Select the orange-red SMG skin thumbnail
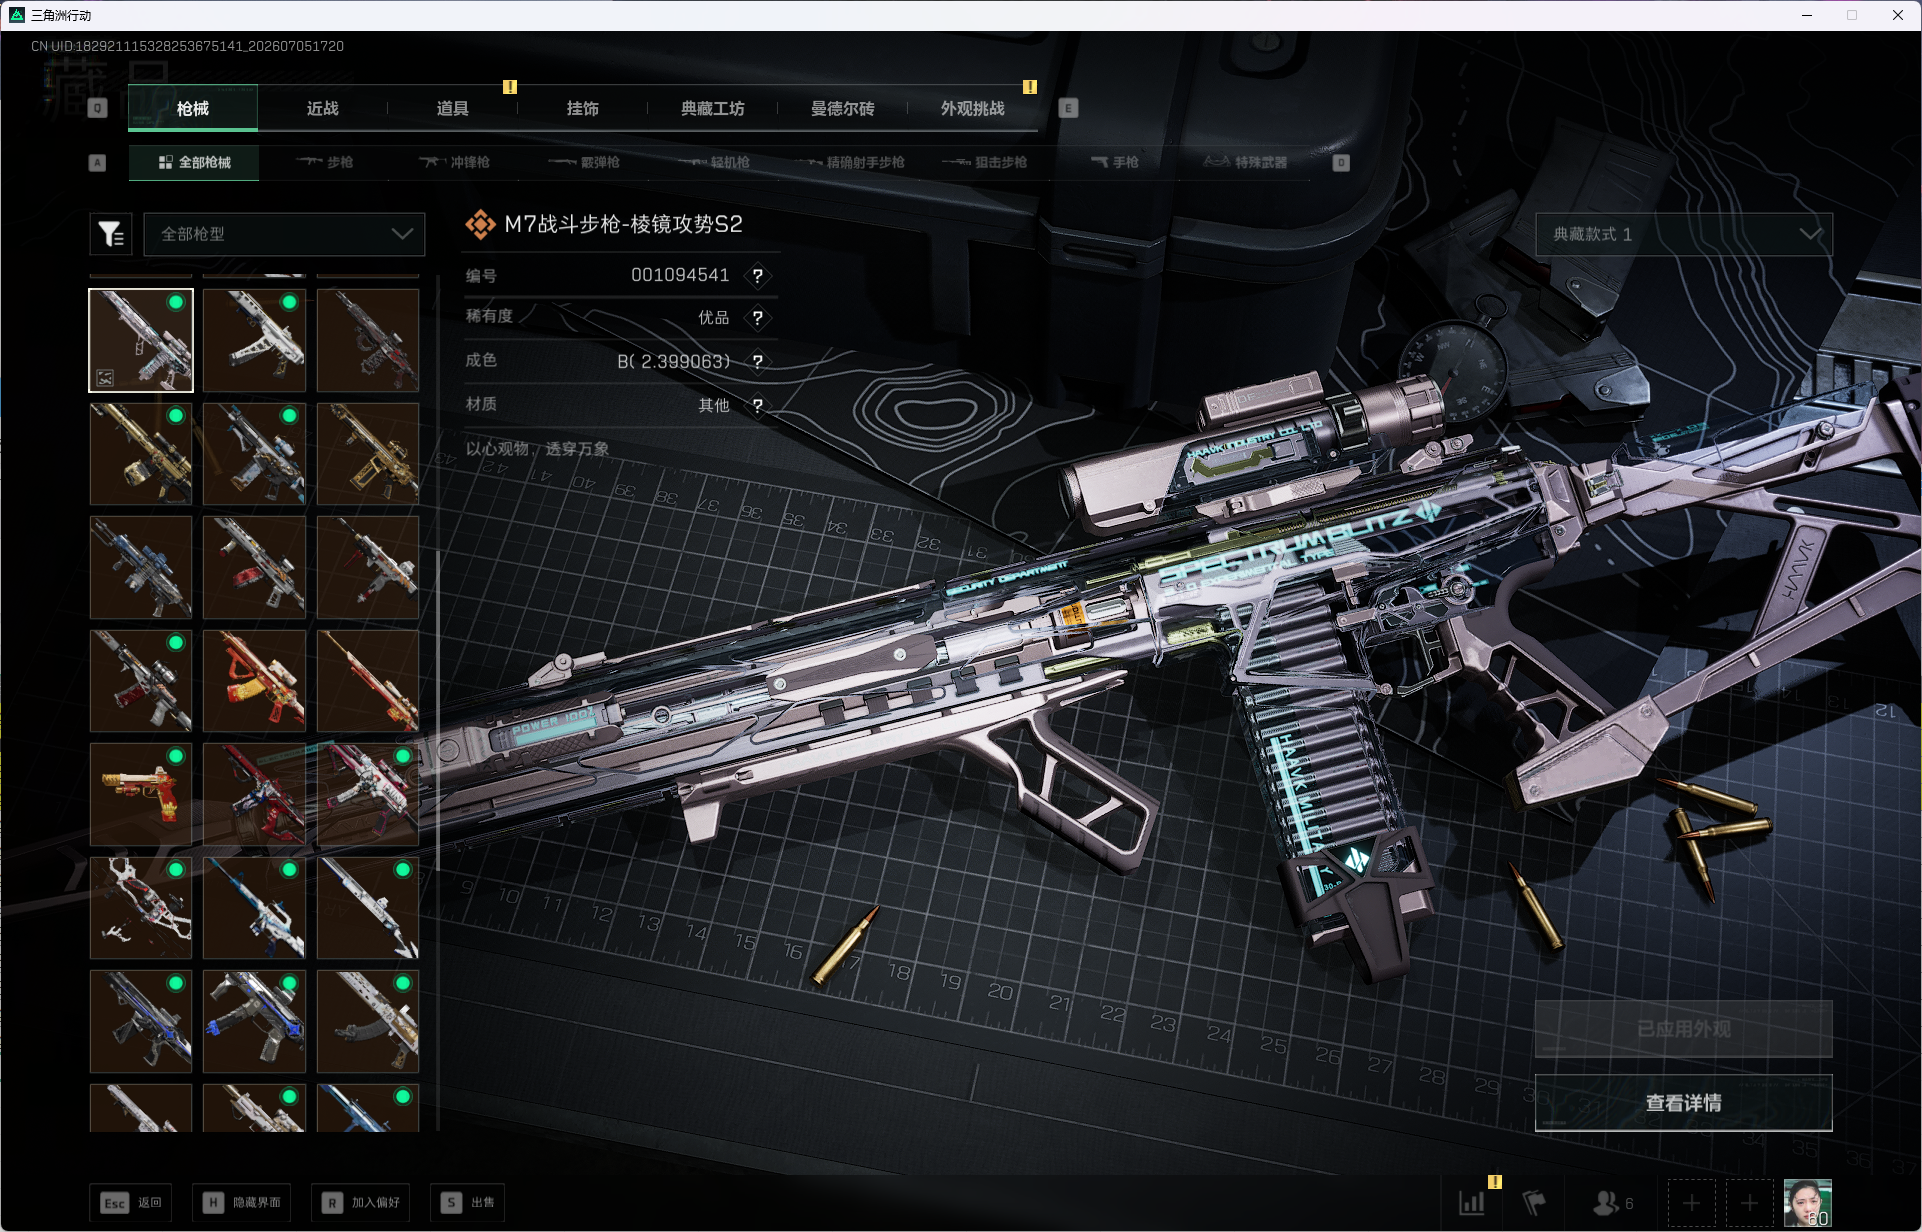Image resolution: width=1922 pixels, height=1232 pixels. tap(254, 681)
